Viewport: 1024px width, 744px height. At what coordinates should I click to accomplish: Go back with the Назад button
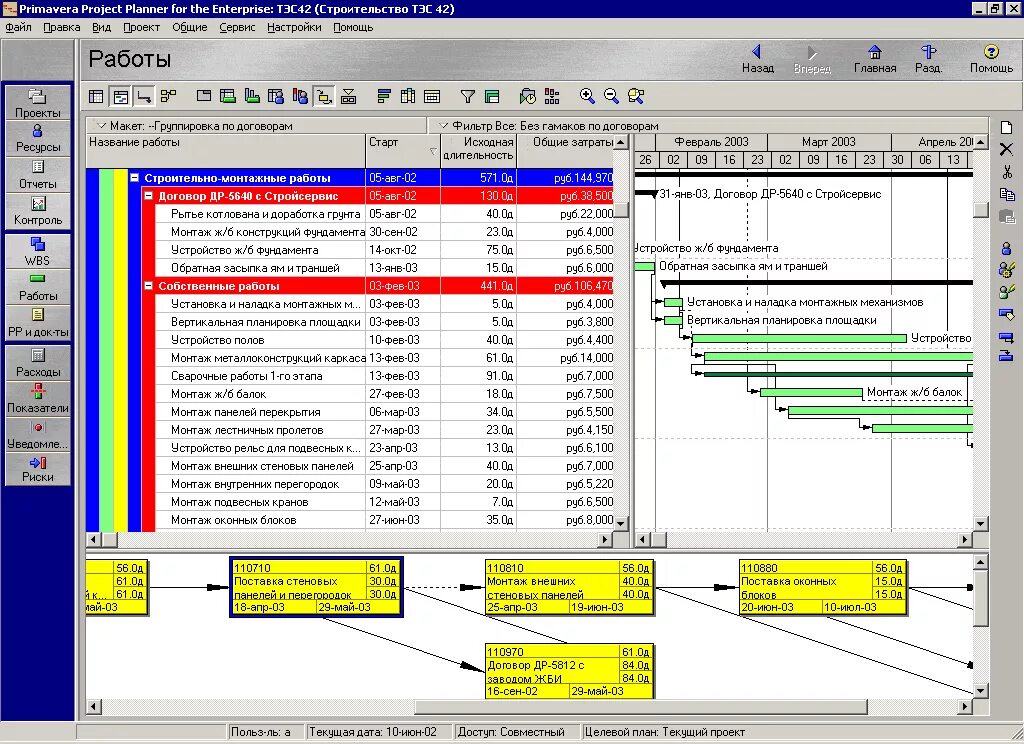(x=758, y=59)
